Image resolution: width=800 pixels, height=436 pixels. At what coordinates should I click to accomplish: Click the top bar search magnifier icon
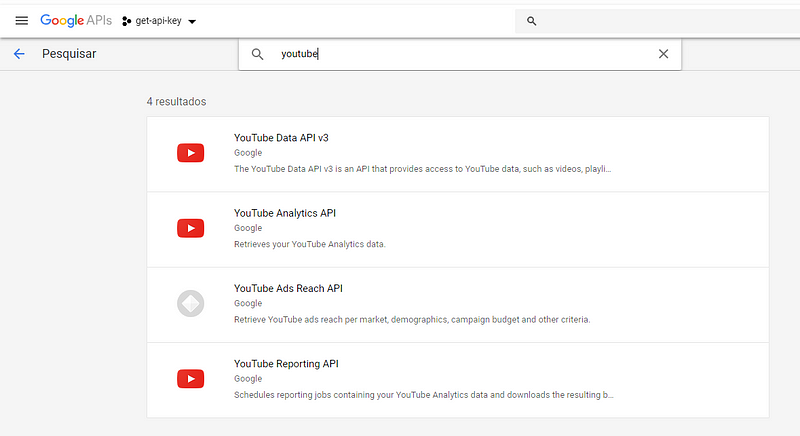[532, 21]
